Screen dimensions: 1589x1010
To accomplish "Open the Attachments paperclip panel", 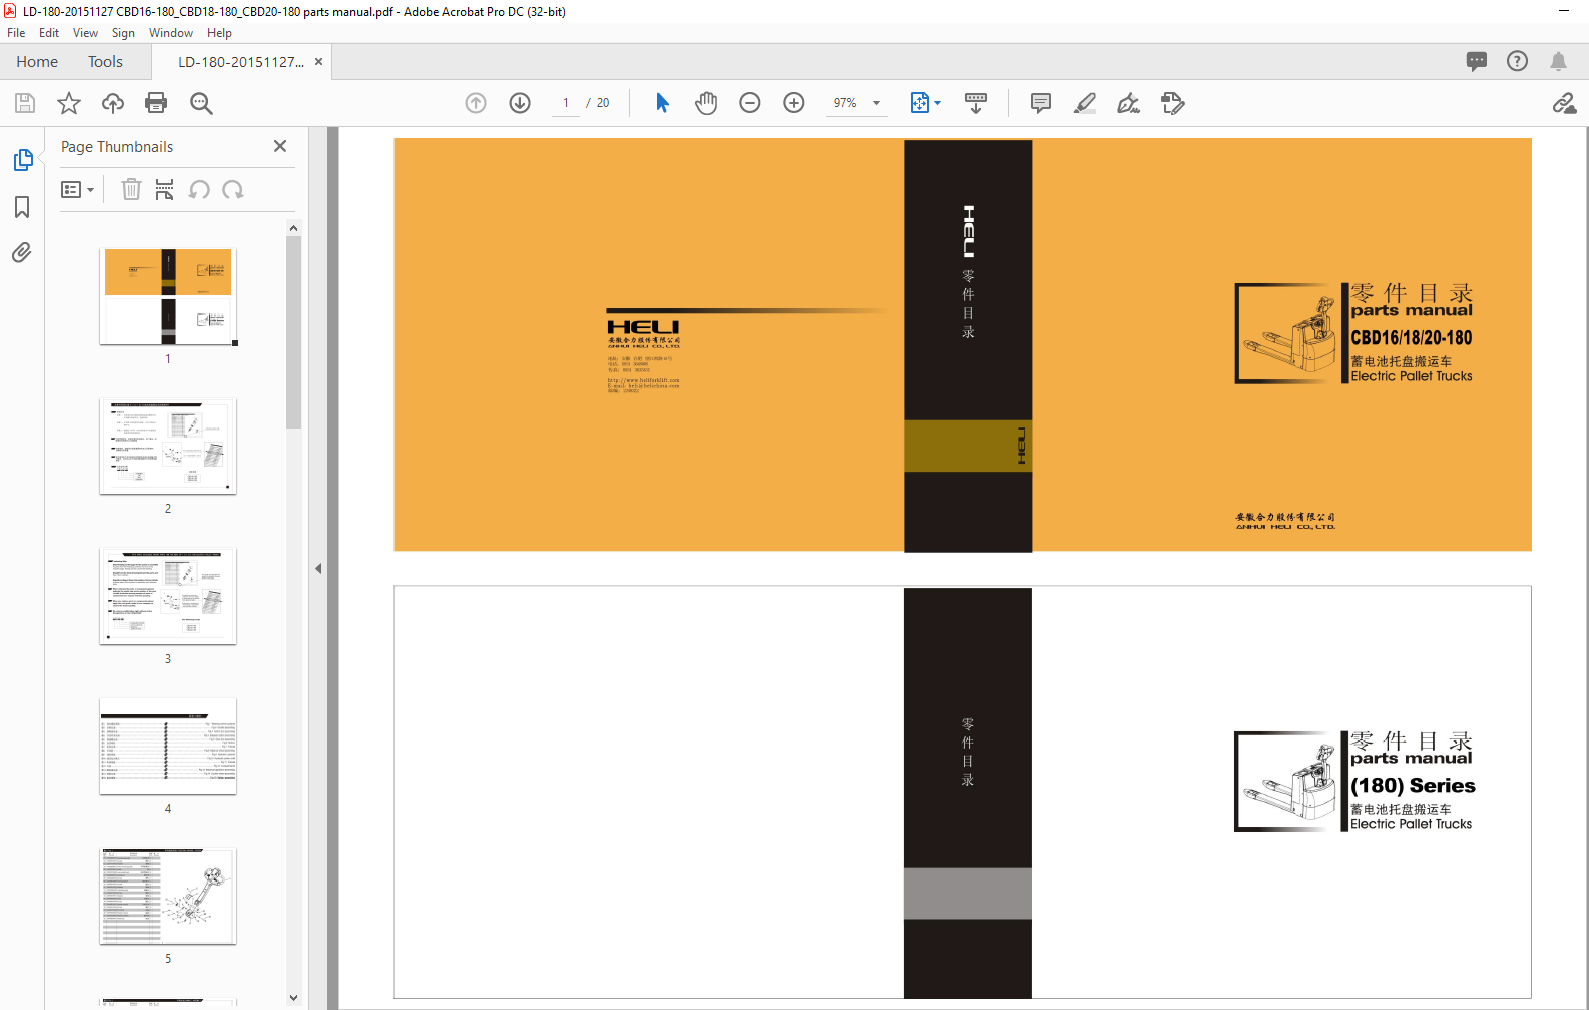I will (x=22, y=252).
